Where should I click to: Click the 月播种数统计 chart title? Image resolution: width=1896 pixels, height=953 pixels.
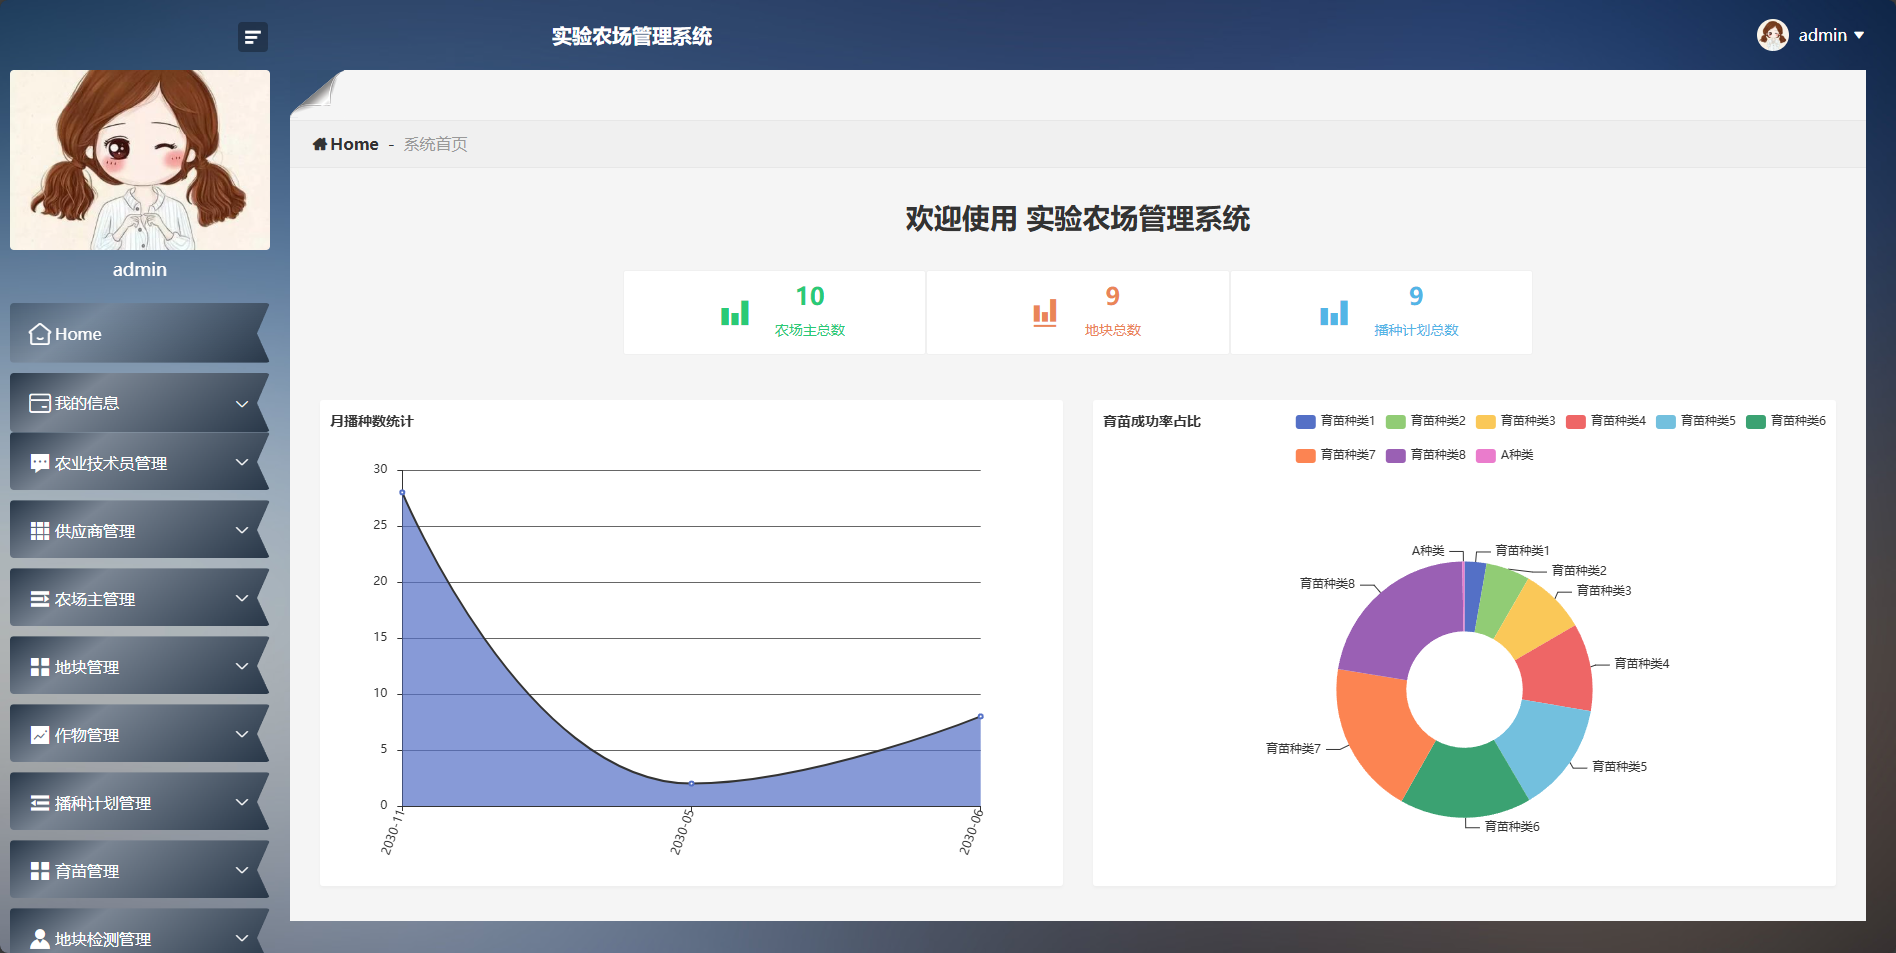pyautogui.click(x=371, y=421)
